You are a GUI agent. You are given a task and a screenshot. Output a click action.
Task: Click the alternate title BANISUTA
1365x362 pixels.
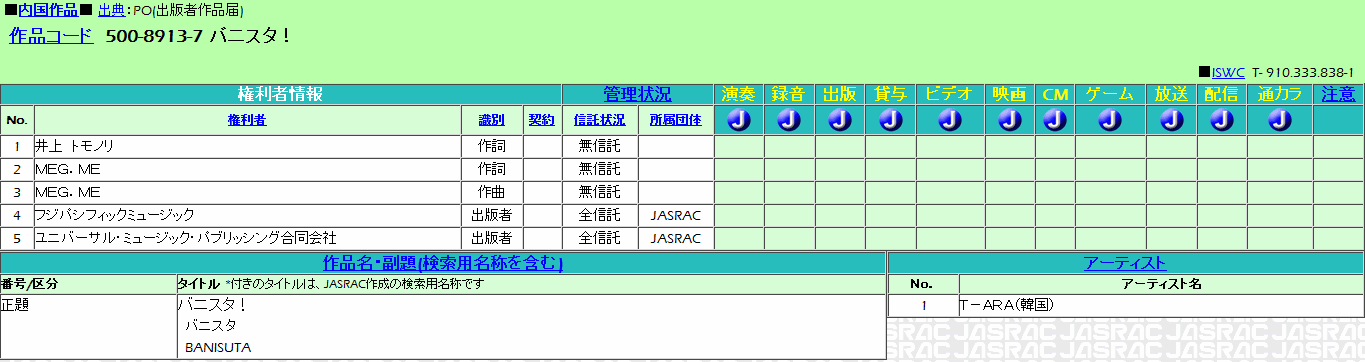point(217,347)
